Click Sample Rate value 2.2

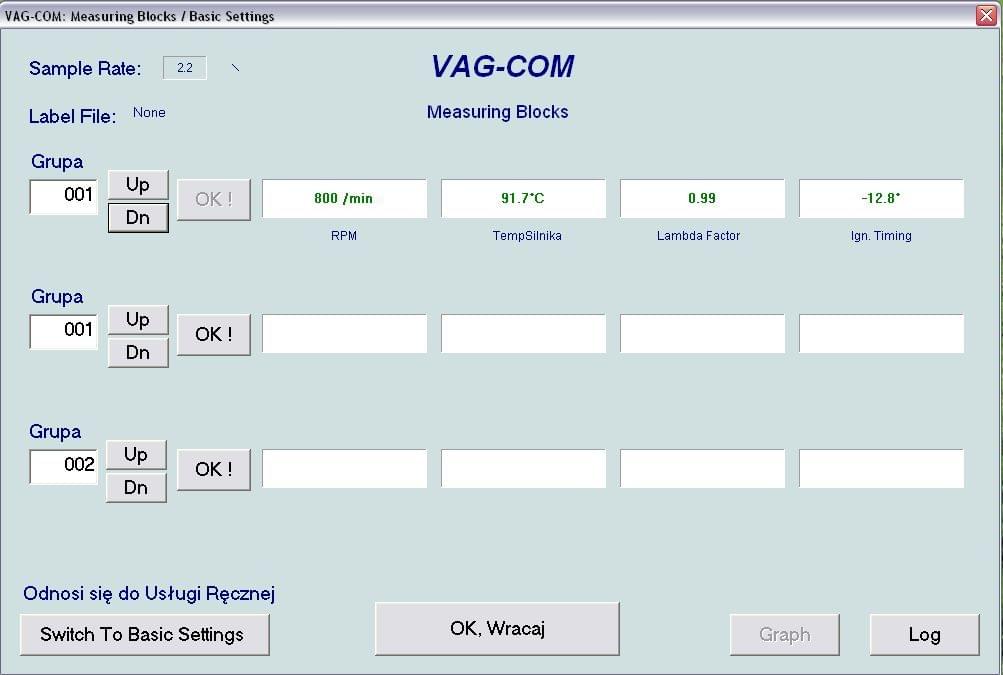185,68
